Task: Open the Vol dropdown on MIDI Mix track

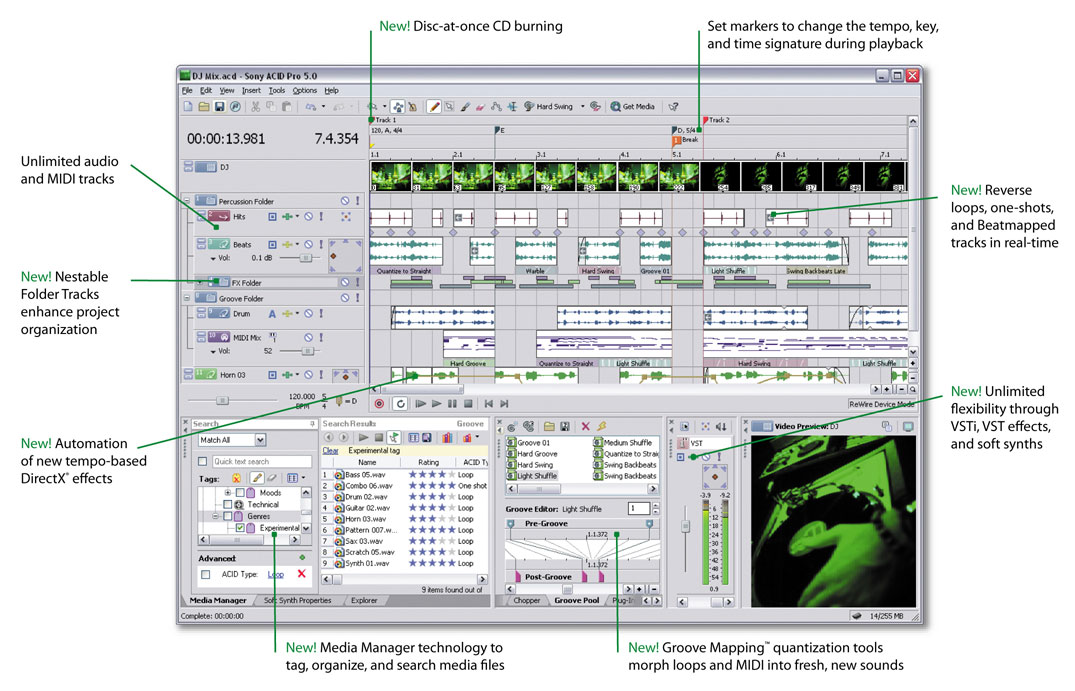Action: pyautogui.click(x=213, y=352)
